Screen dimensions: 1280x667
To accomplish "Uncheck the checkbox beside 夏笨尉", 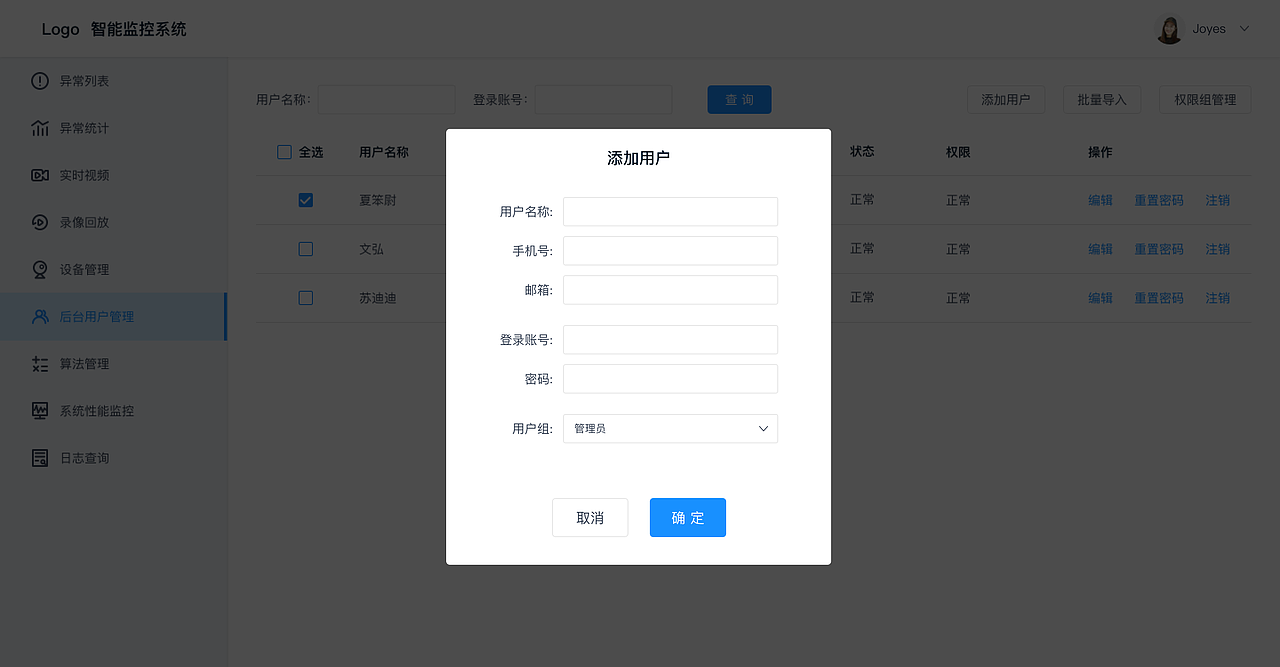I will (x=305, y=199).
